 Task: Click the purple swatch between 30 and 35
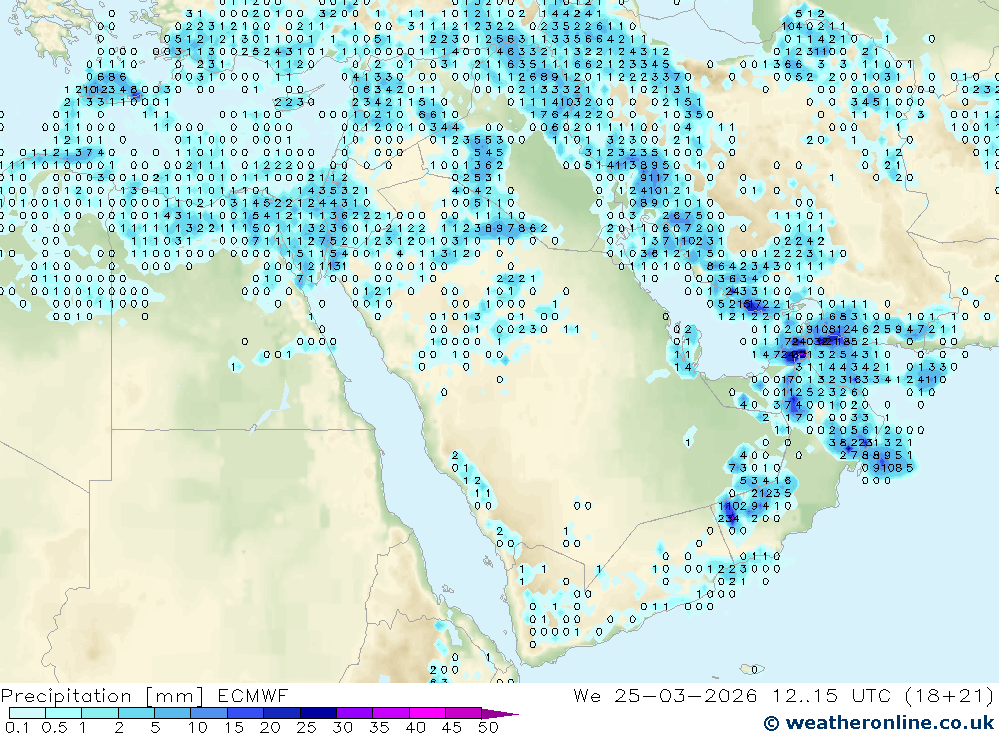[x=355, y=713]
